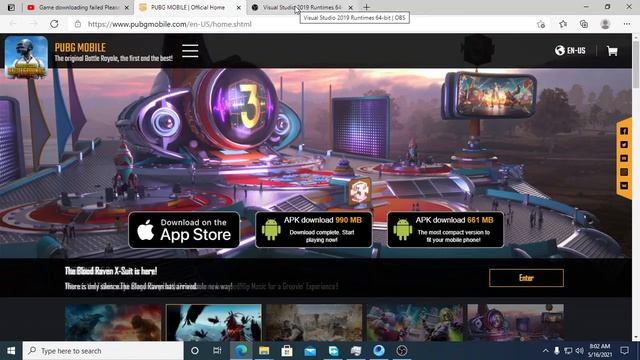Open Edge Settings and more menu
This screenshot has width=640, height=360.
(627, 24)
